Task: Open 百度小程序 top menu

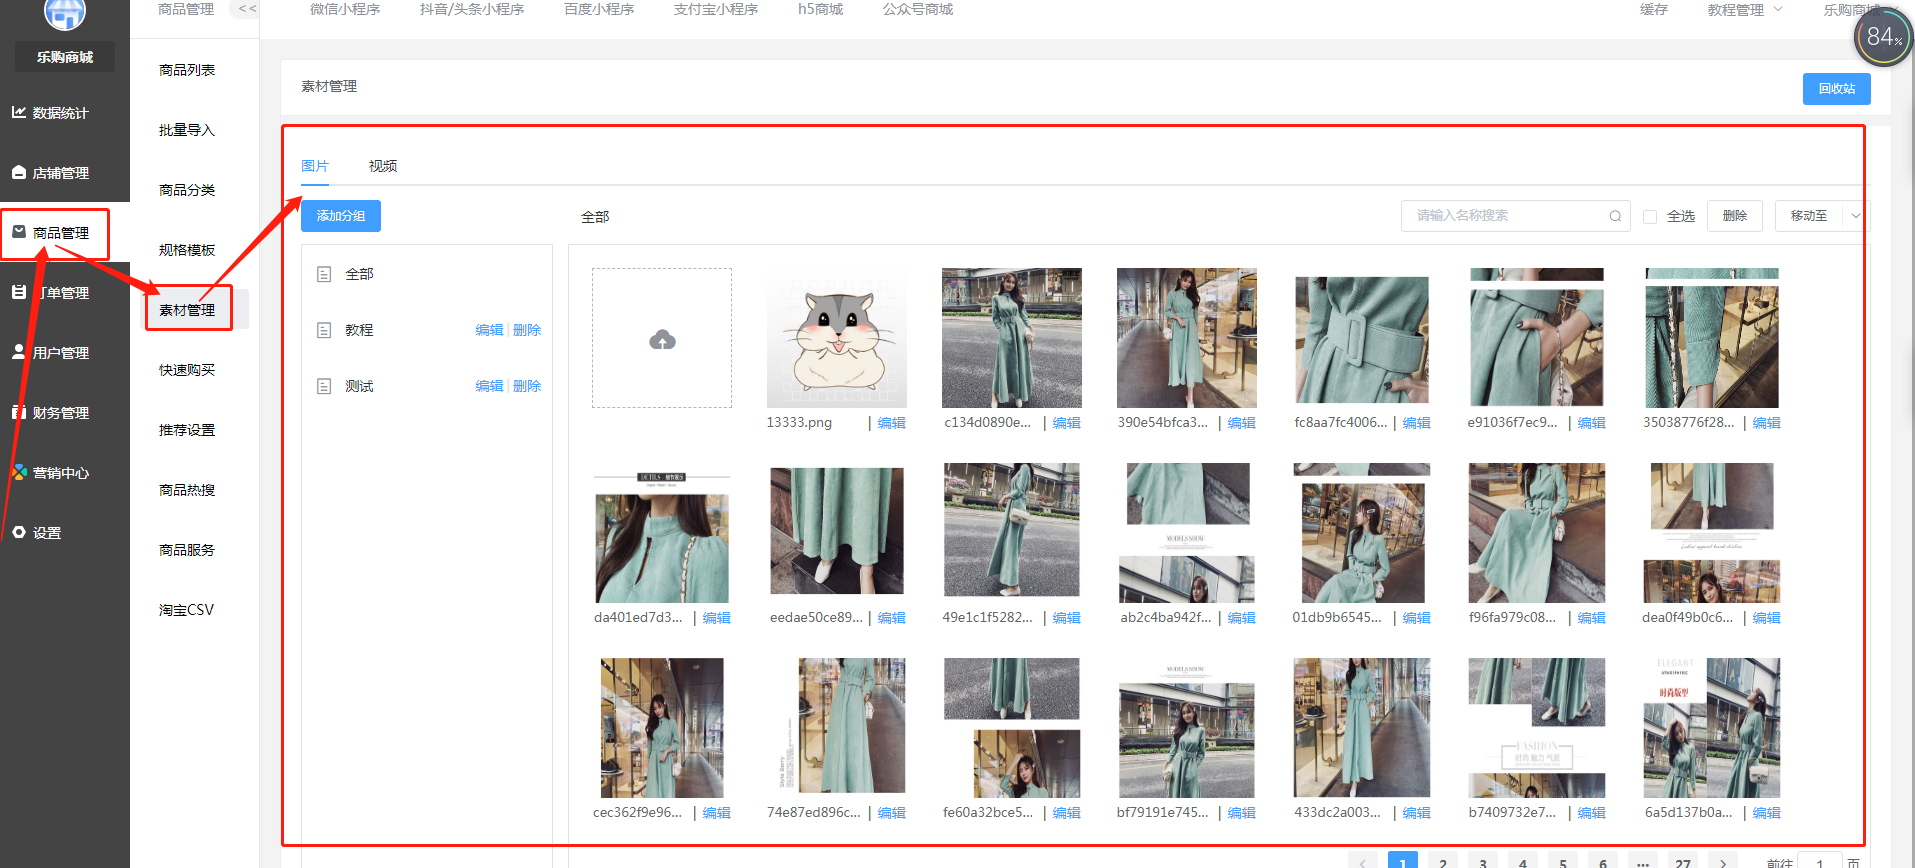Action: pos(599,9)
